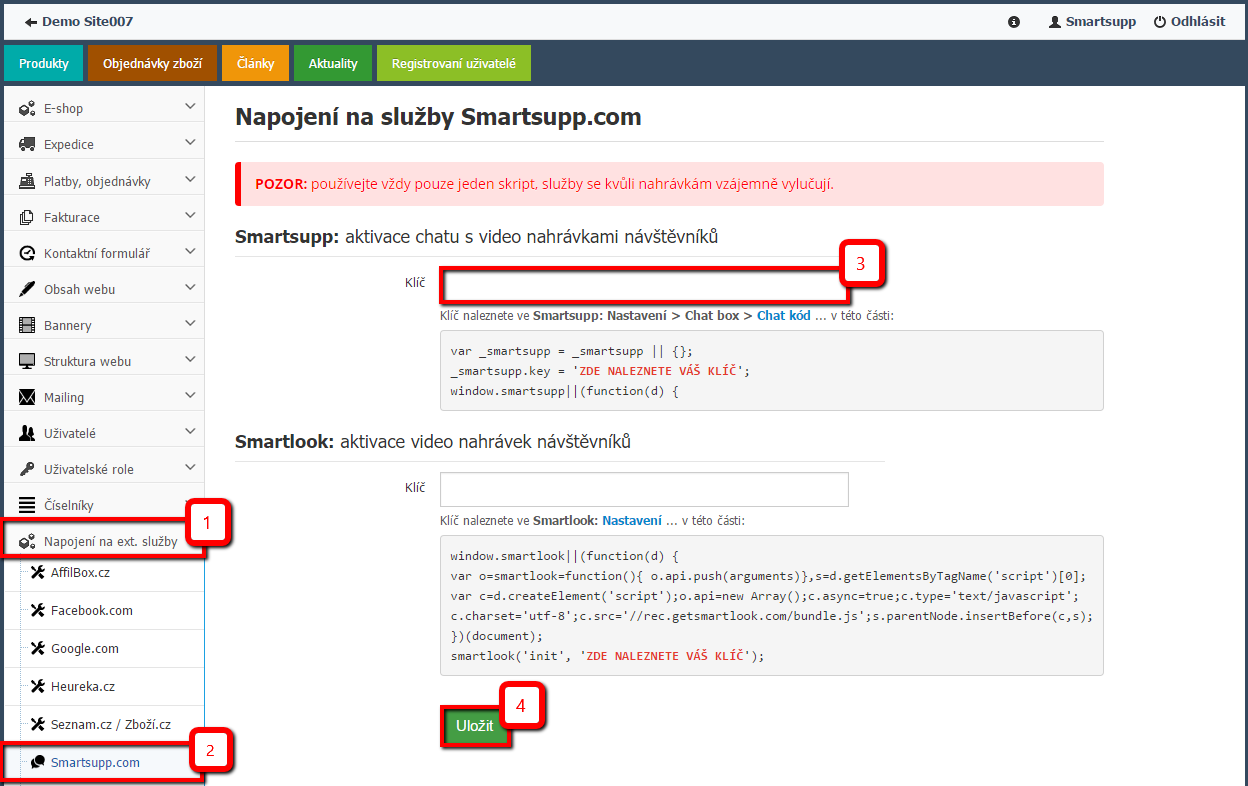This screenshot has width=1248, height=786.
Task: Expand the E-shop menu chevron
Action: pyautogui.click(x=190, y=107)
